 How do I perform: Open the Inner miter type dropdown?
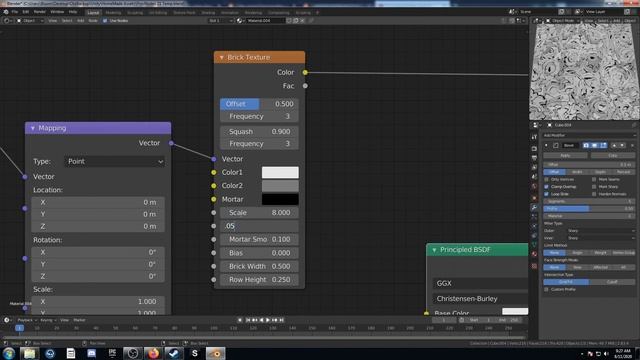(x=601, y=238)
